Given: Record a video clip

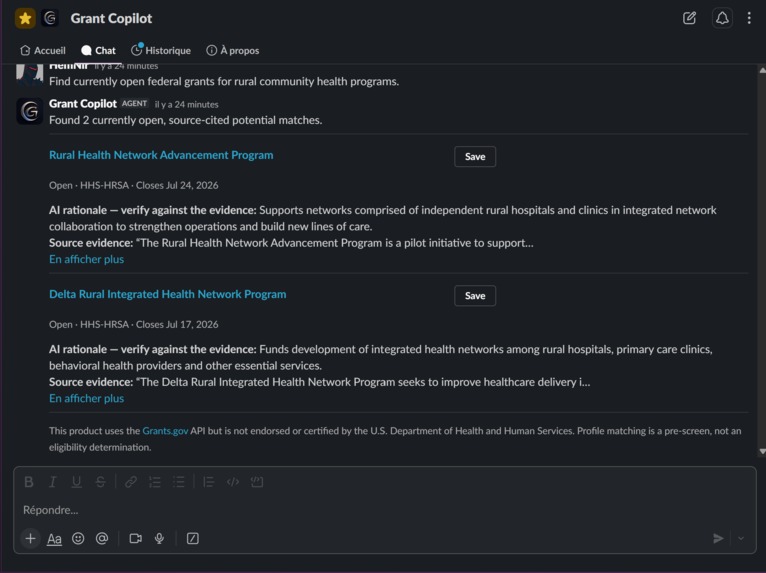Looking at the screenshot, I should click(x=135, y=538).
